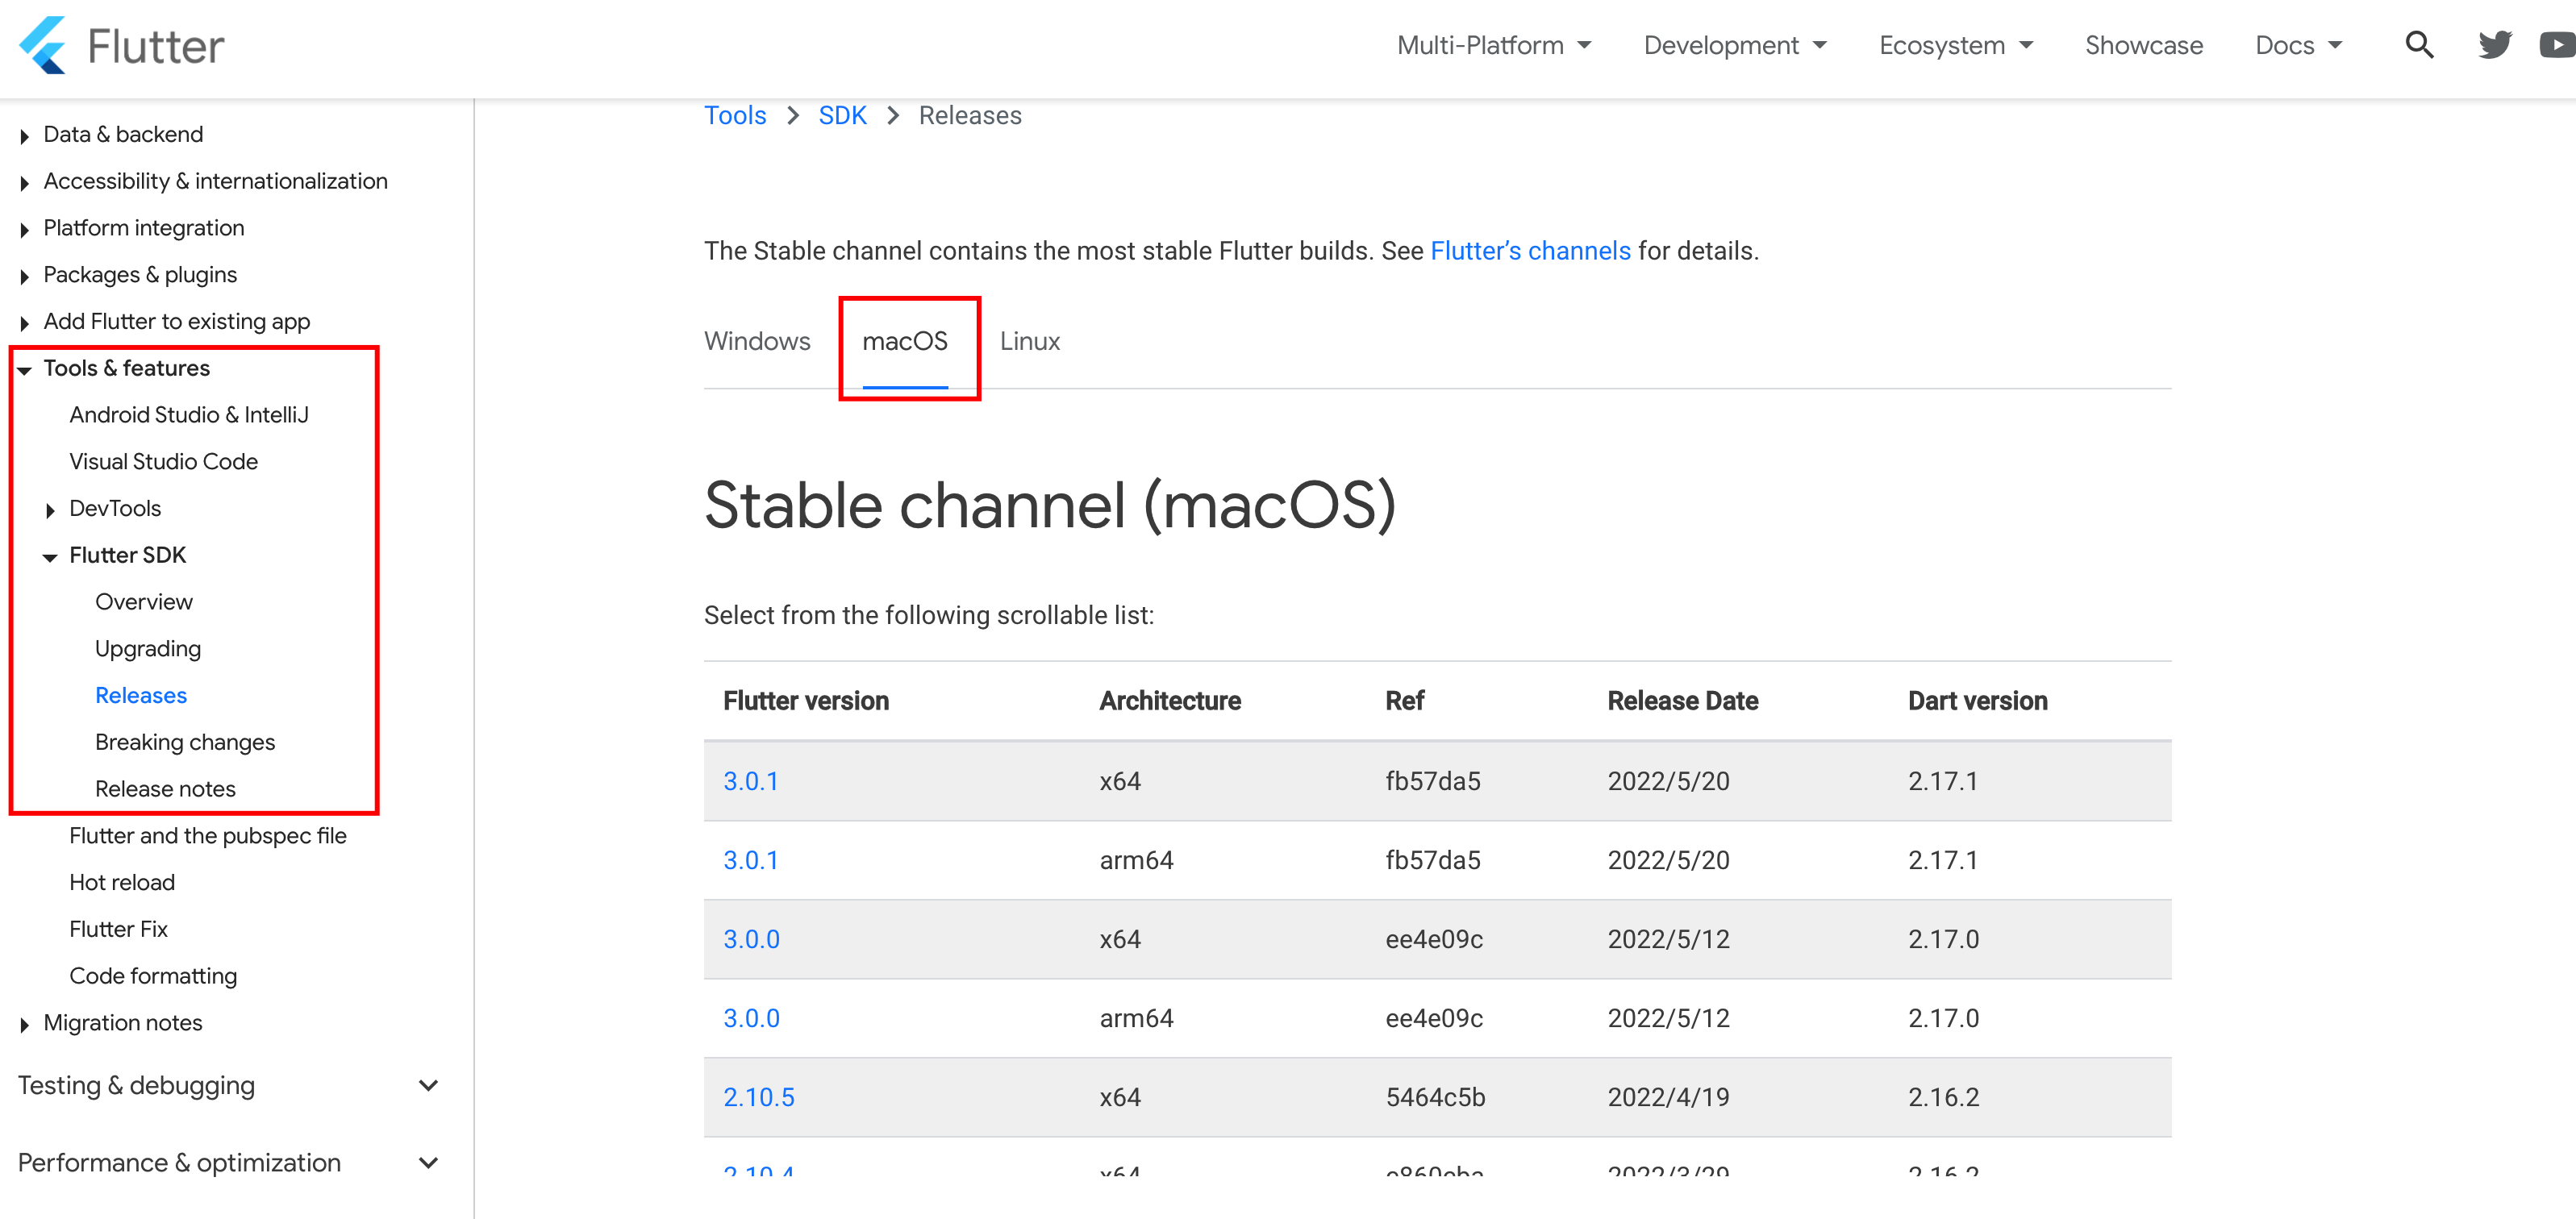Expand the DevTools tree item
The width and height of the screenshot is (2576, 1219).
114,508
